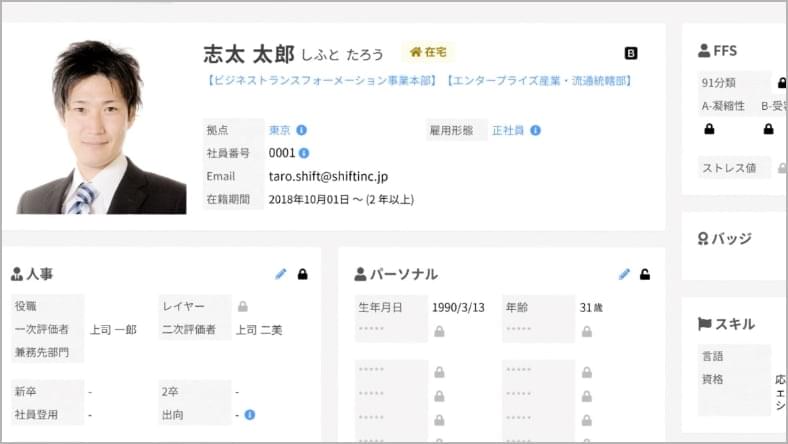Screen dimensions: 788x444
Task: Open the 東京 location link
Action: tap(280, 130)
